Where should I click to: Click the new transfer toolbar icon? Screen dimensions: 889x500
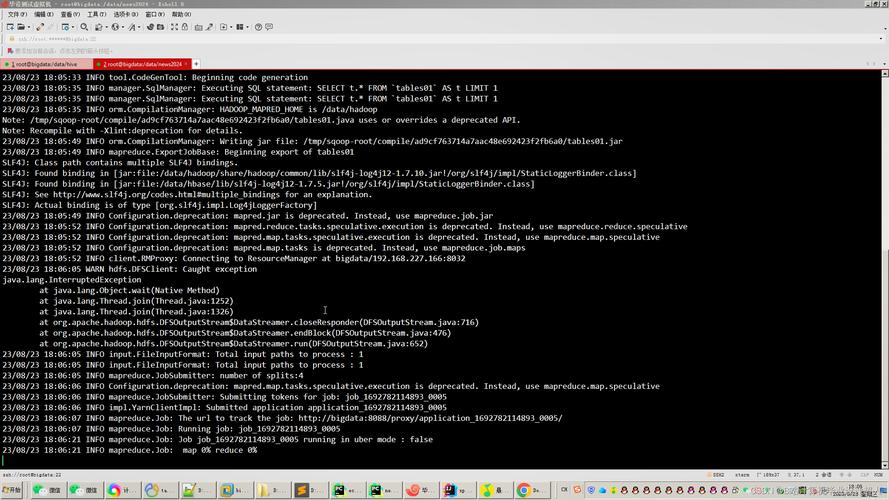[x=223, y=27]
